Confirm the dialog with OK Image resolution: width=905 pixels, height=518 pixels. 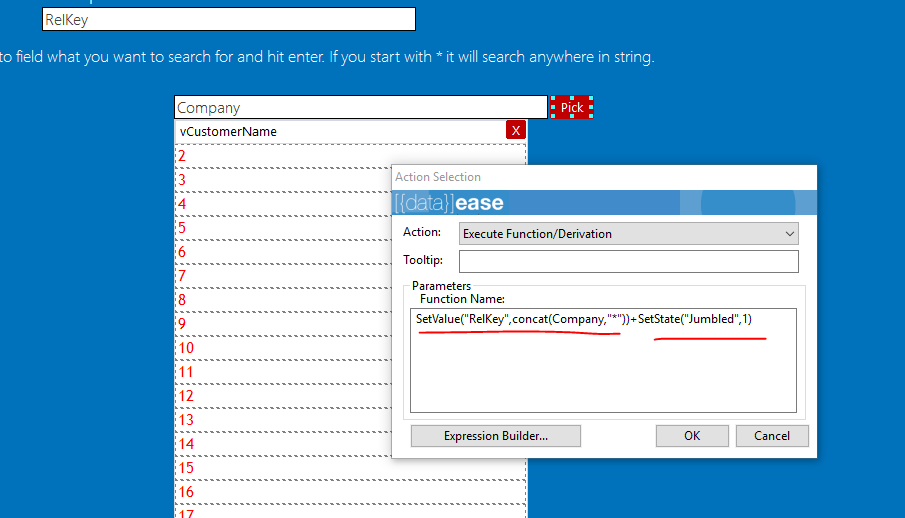coord(691,436)
